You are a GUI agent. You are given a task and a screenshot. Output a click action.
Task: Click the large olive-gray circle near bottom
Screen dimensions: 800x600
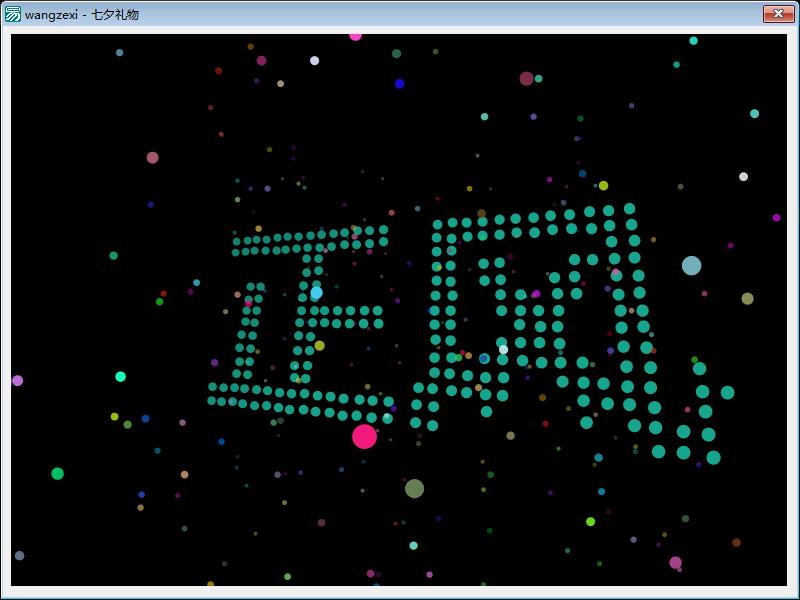coord(414,489)
